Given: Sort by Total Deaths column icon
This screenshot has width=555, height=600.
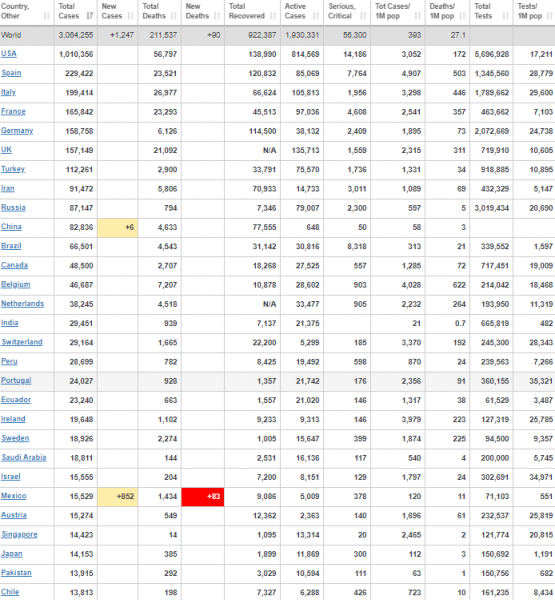Looking at the screenshot, I should click(174, 16).
